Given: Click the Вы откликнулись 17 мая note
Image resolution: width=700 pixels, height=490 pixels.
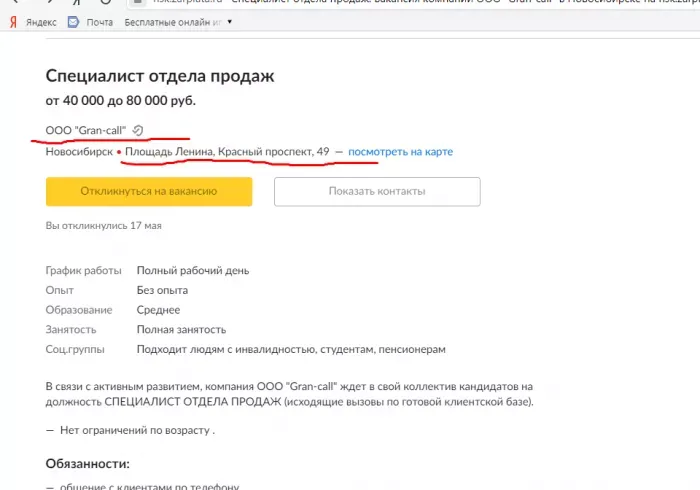Looking at the screenshot, I should tap(104, 225).
